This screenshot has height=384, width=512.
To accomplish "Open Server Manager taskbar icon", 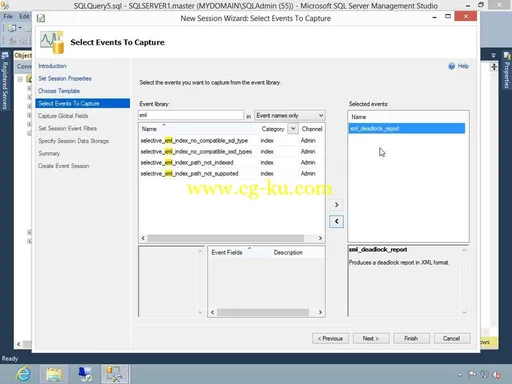I will [85, 374].
